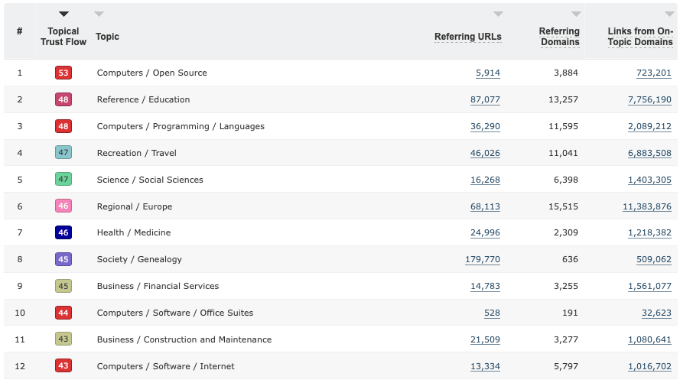
Task: Sort by Topical Trust Flow arrow
Action: click(x=64, y=14)
